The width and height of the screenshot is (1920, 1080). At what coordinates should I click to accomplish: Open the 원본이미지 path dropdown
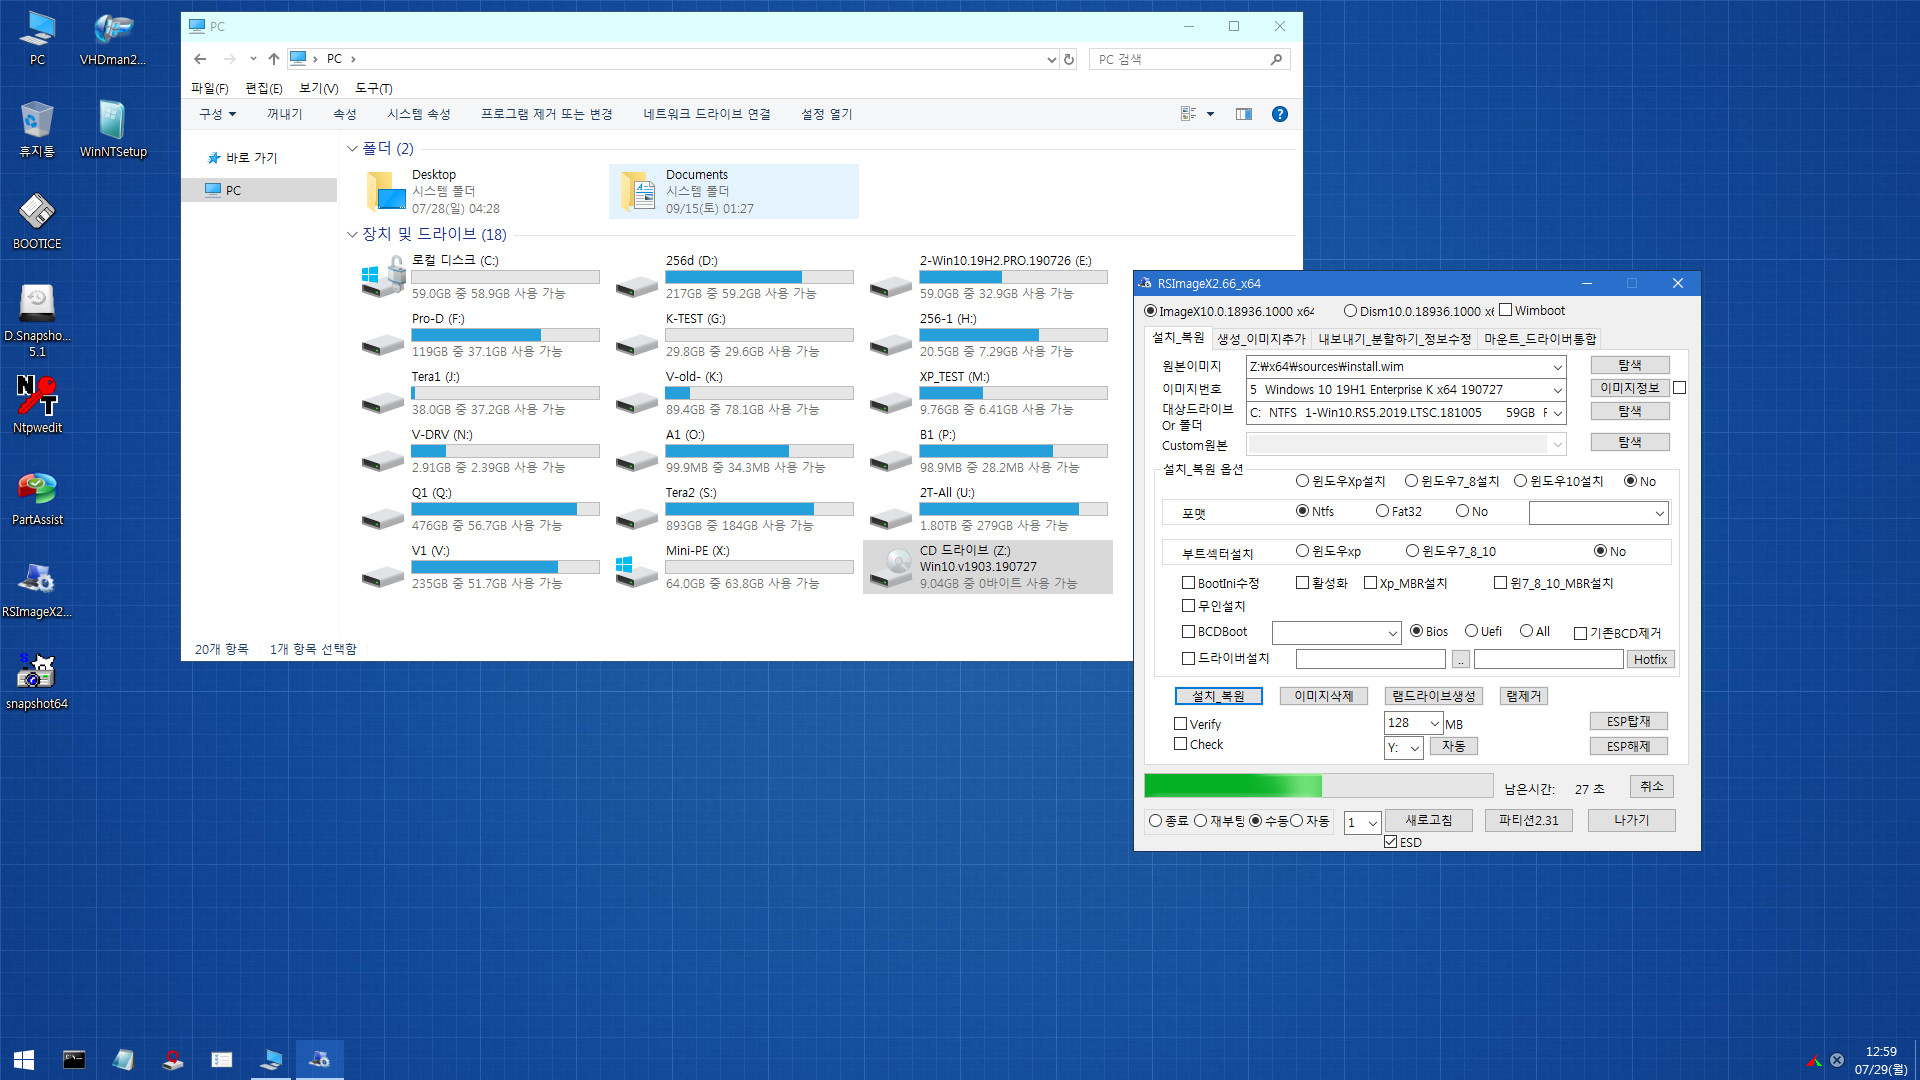1557,367
